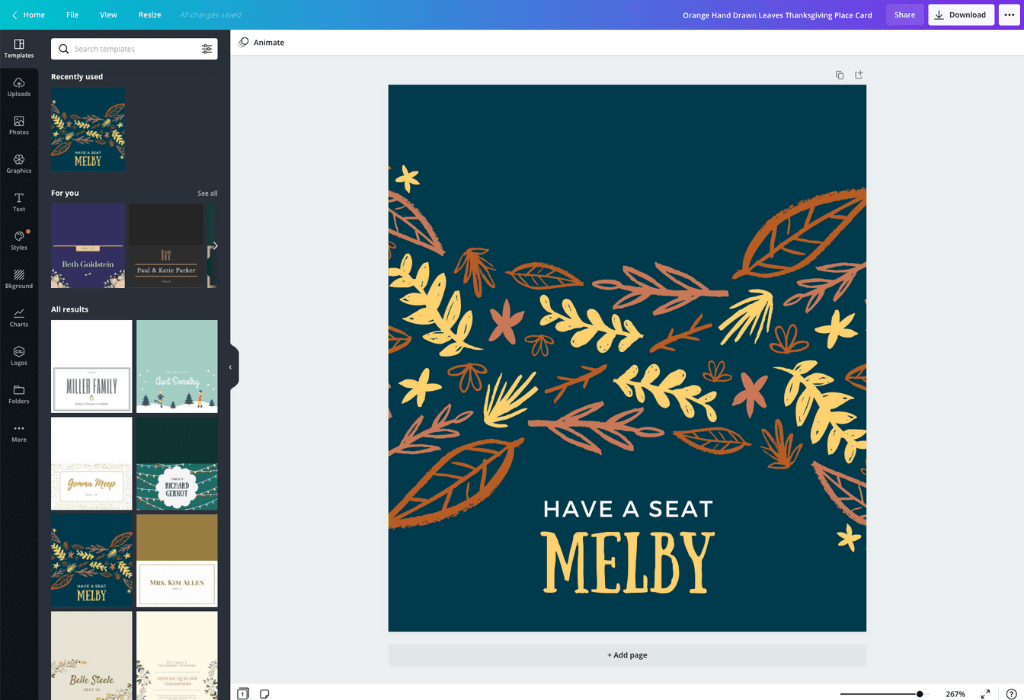1024x700 pixels.
Task: Click the Add page button
Action: [627, 655]
